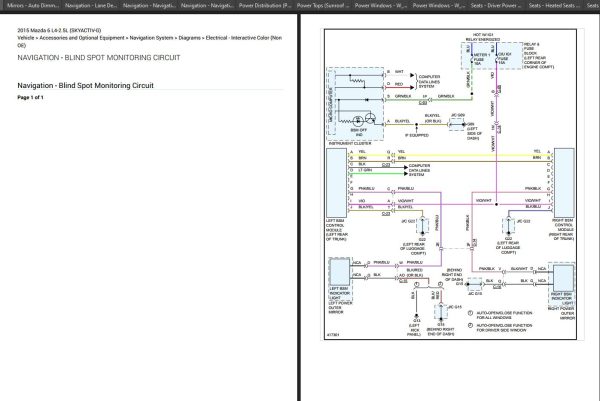Open the Seats - Heated Seats... tab
Screen dimensions: 600x401
[x=554, y=6]
